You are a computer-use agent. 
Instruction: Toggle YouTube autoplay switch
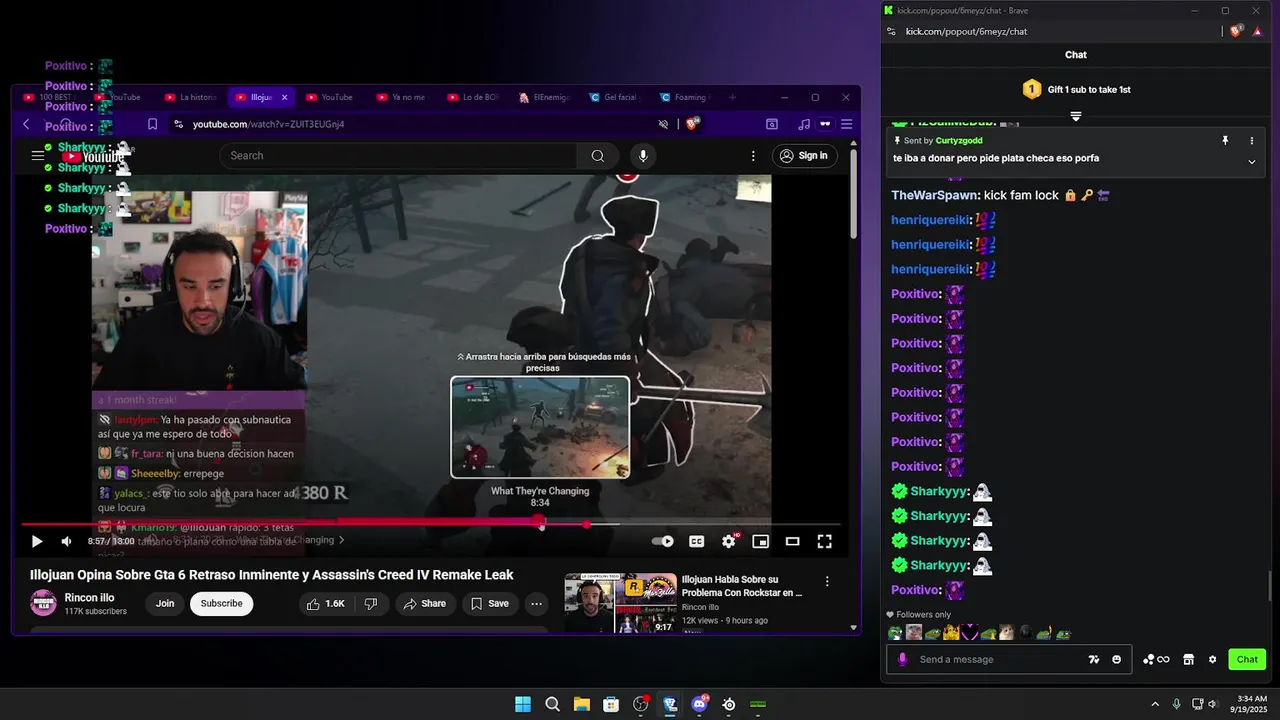tap(662, 541)
